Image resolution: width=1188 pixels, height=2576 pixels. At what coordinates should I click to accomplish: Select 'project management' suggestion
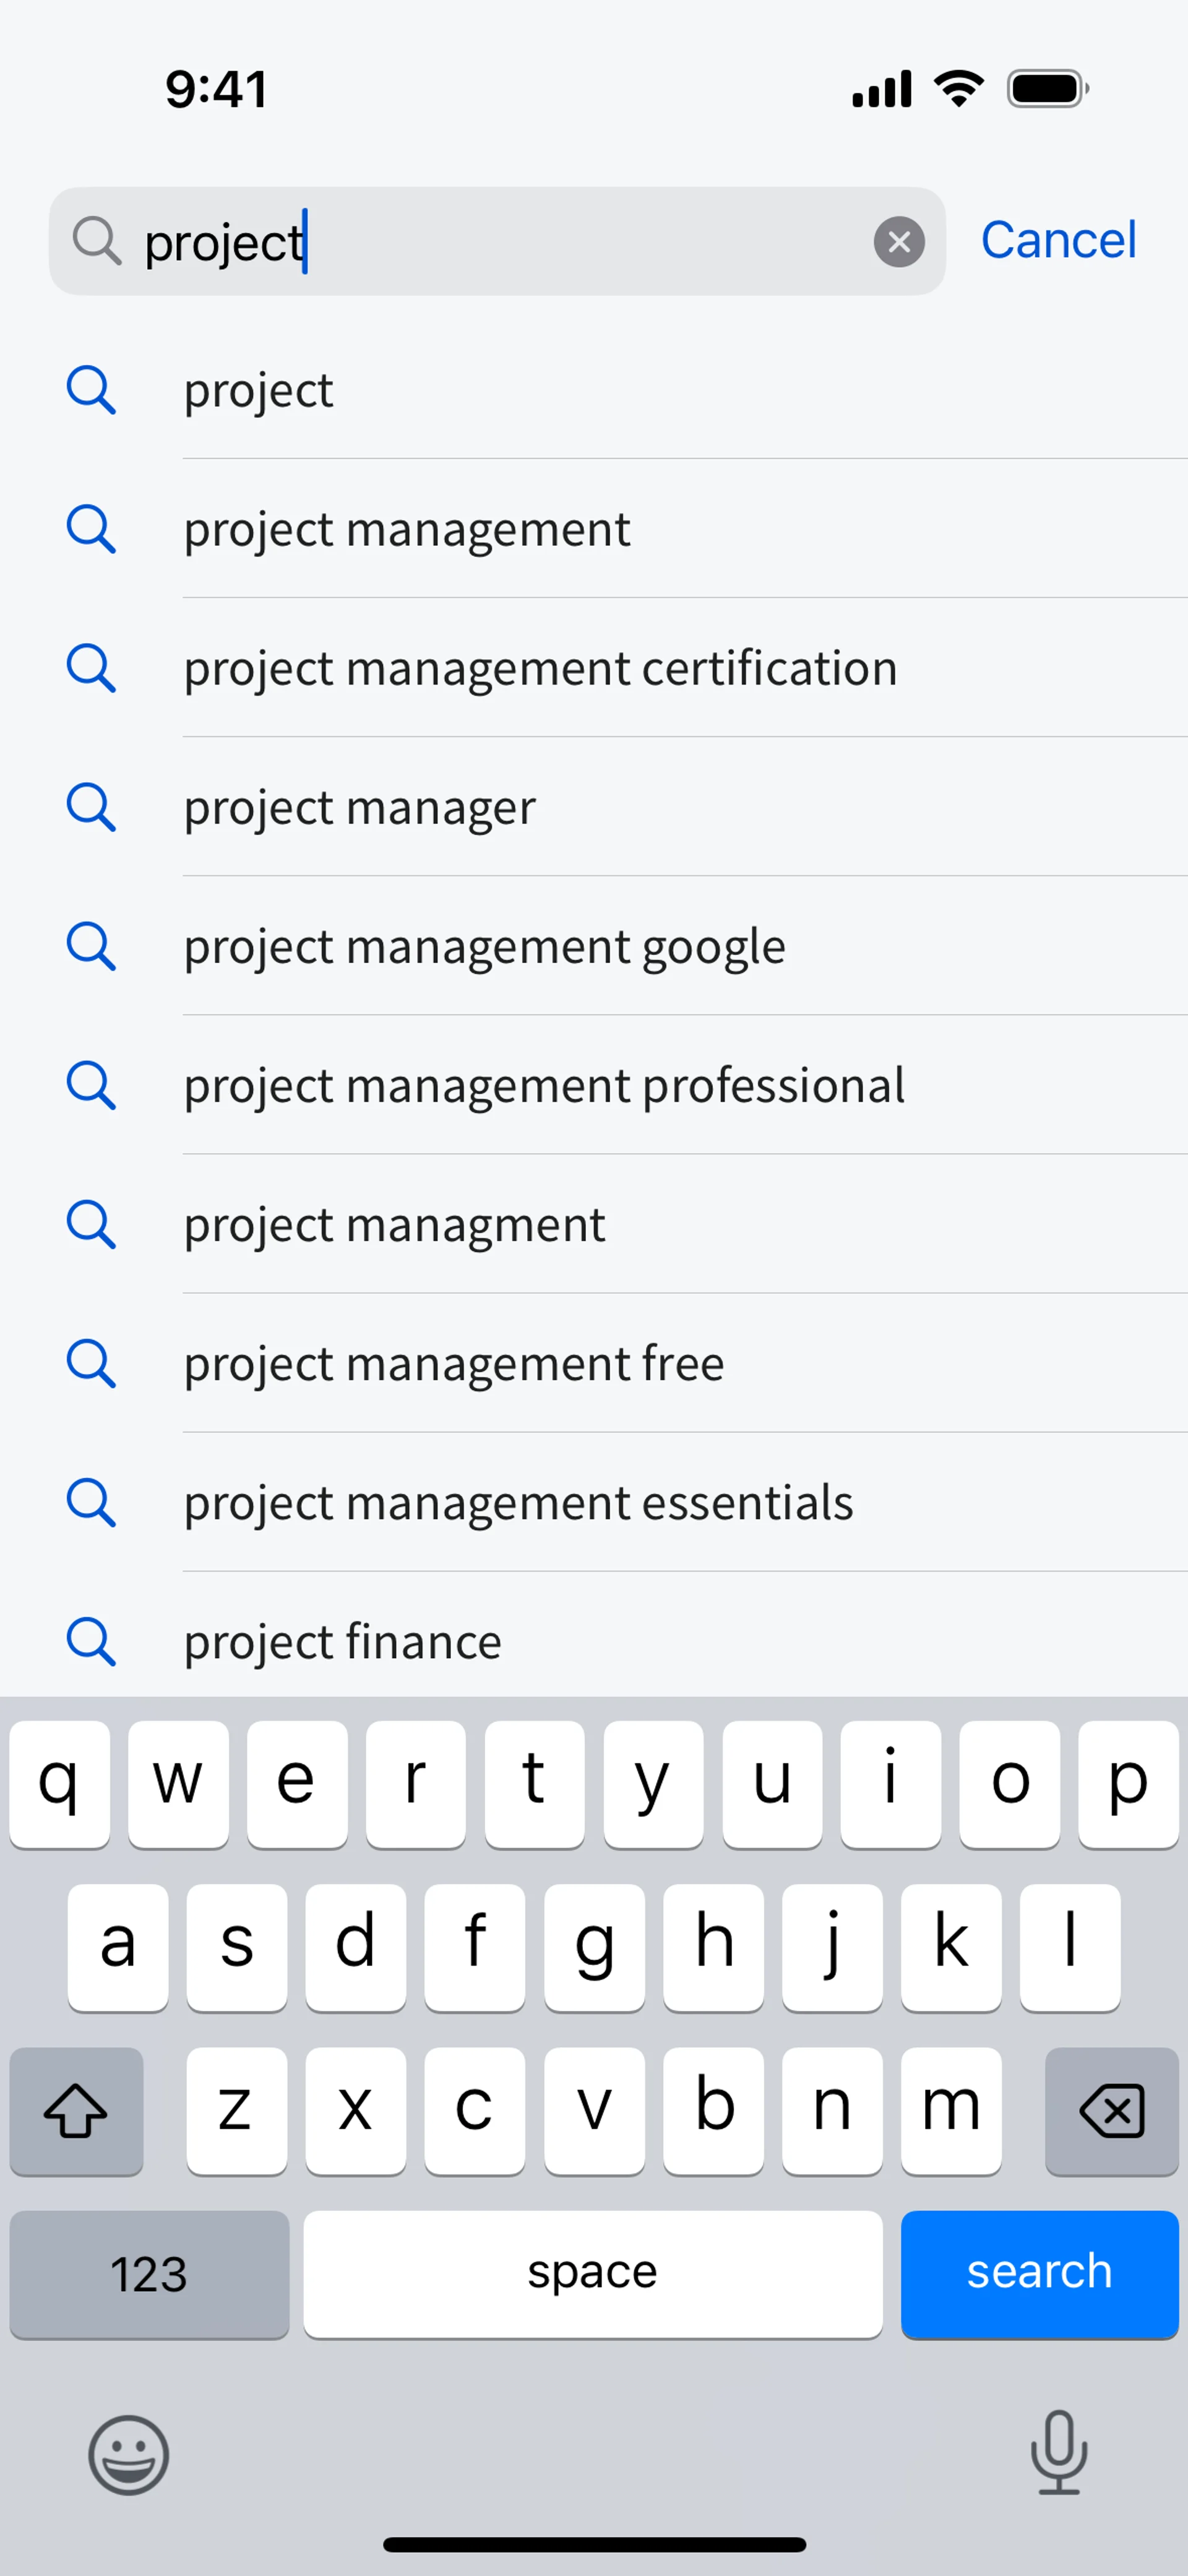coord(407,529)
